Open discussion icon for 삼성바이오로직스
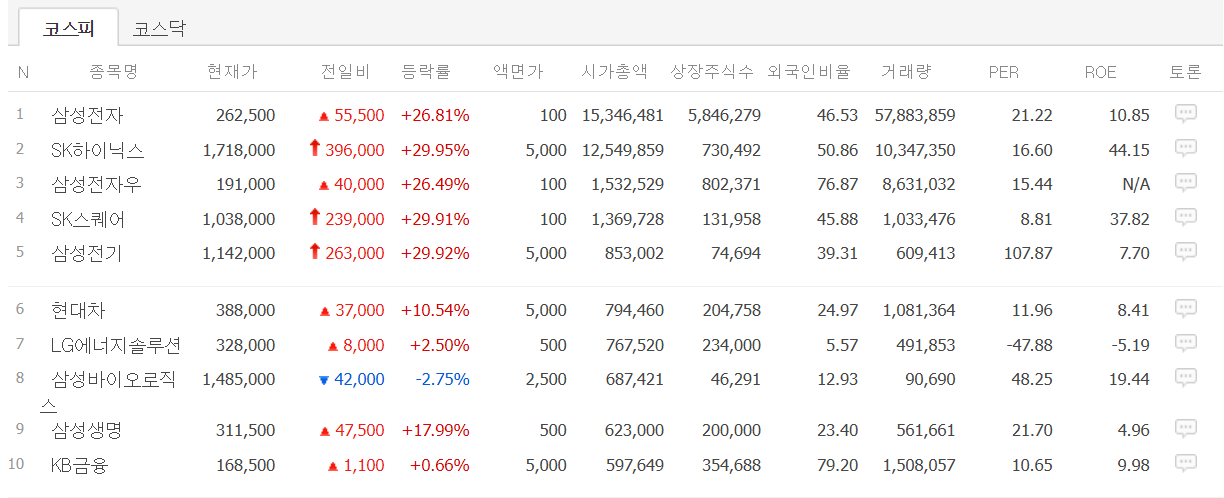Image resolution: width=1224 pixels, height=498 pixels. coord(1186,378)
